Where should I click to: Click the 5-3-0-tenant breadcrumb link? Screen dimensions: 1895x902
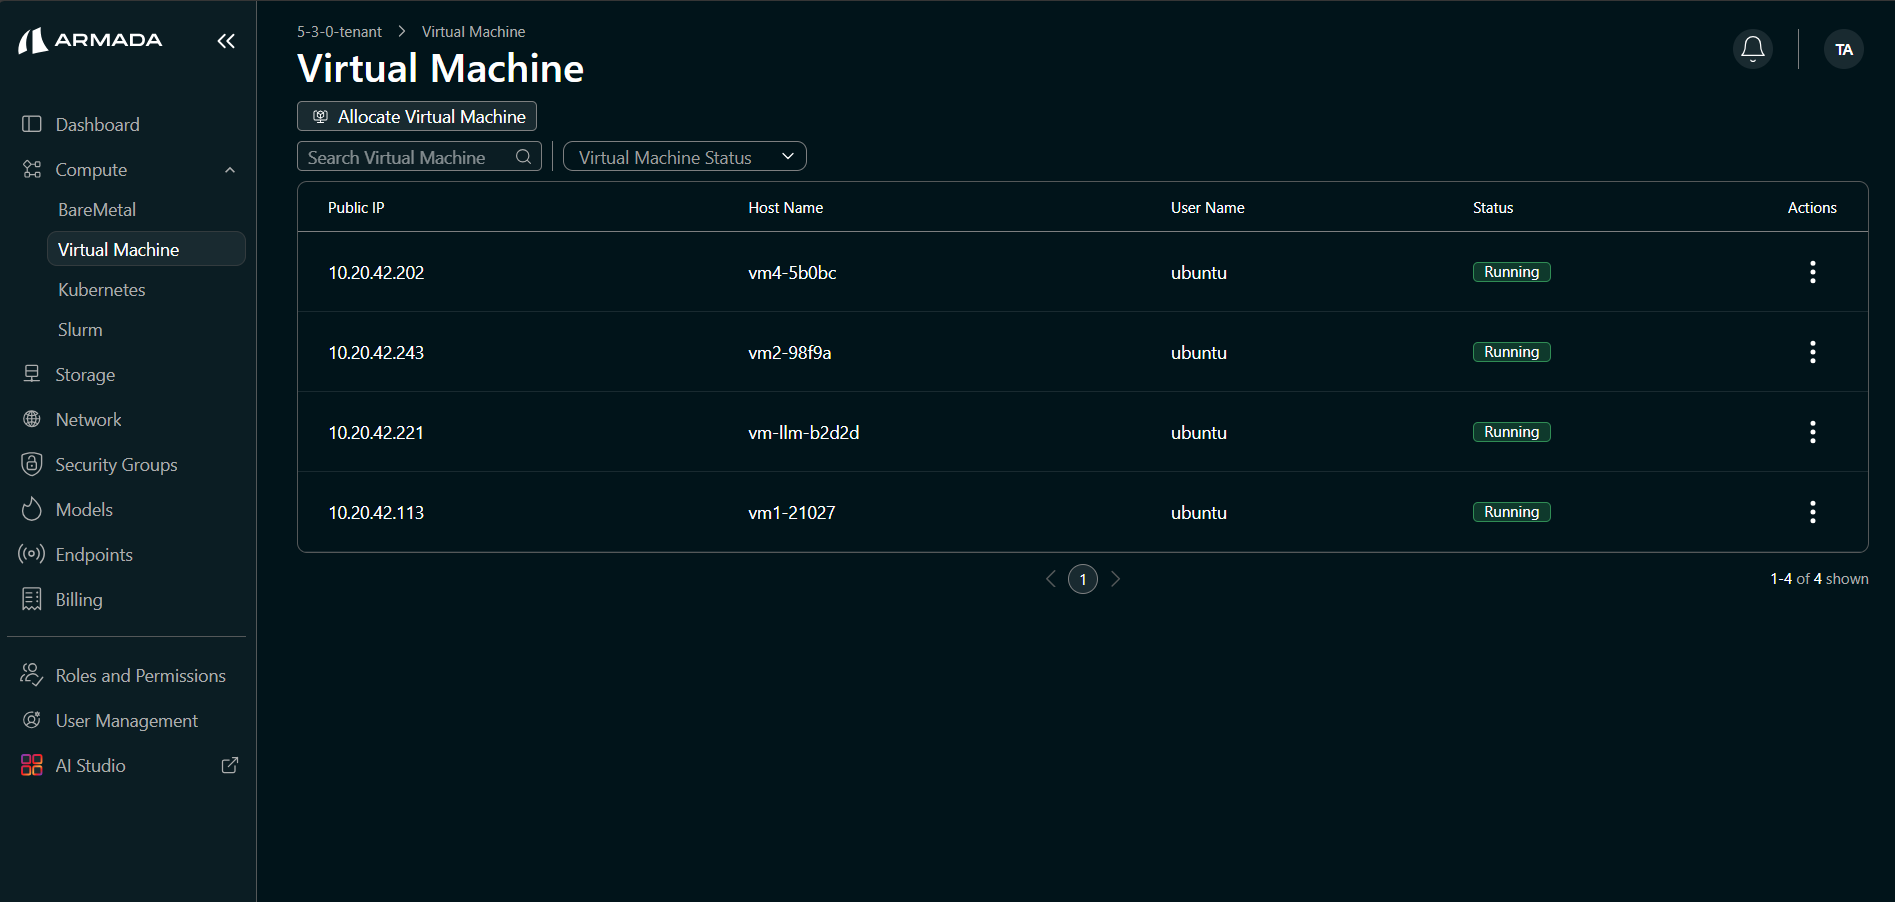pos(339,32)
